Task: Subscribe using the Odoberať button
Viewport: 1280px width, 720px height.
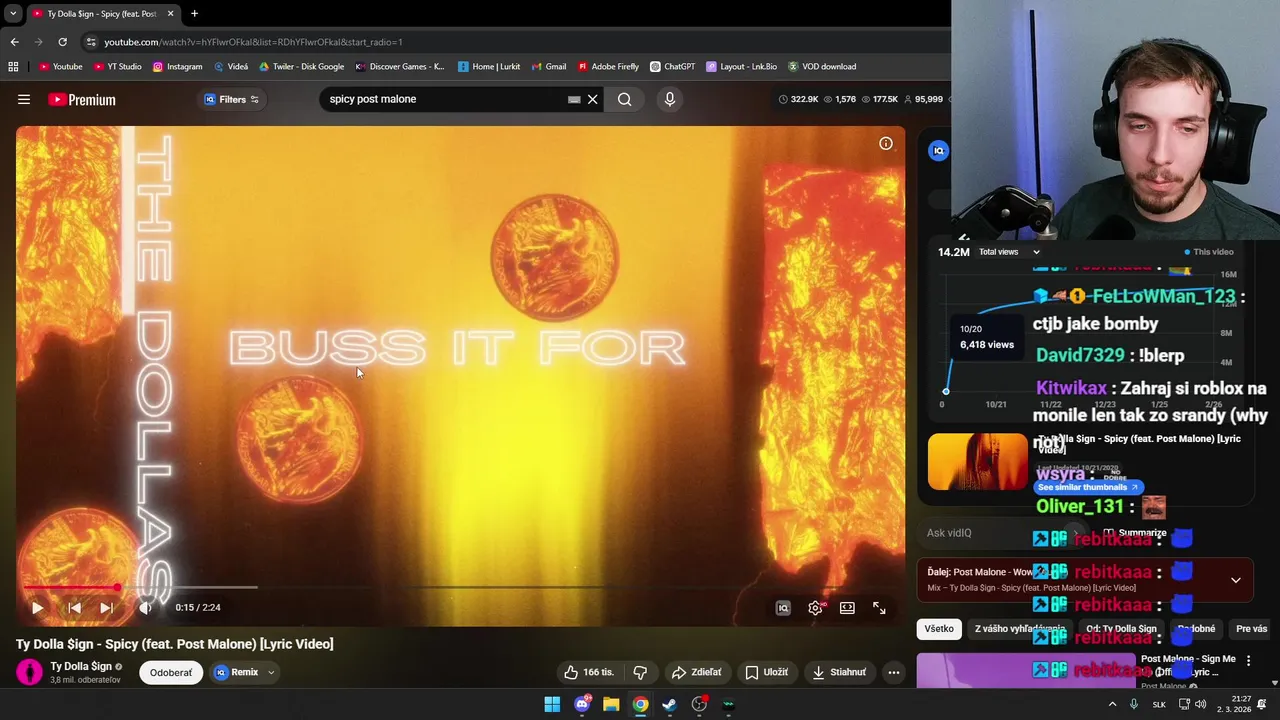Action: pos(171,672)
